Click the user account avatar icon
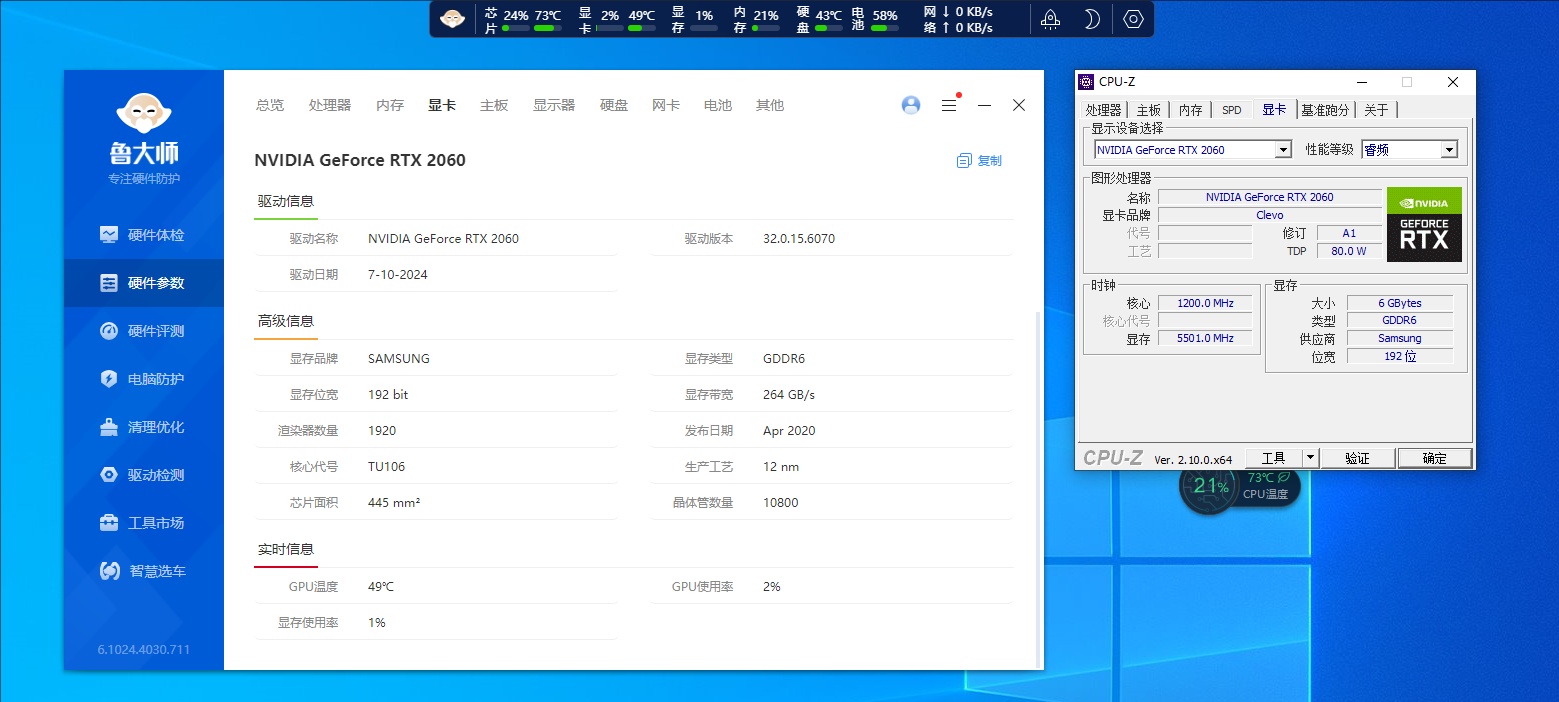The image size is (1559, 702). coord(910,105)
